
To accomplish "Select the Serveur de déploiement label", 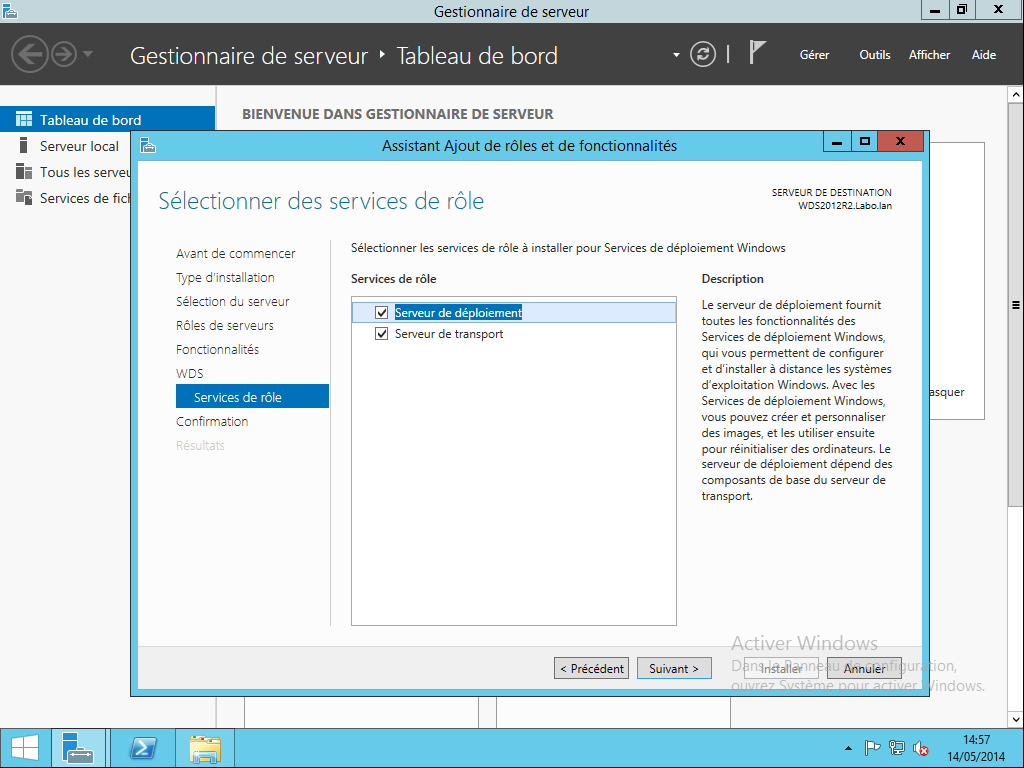I will click(x=458, y=313).
